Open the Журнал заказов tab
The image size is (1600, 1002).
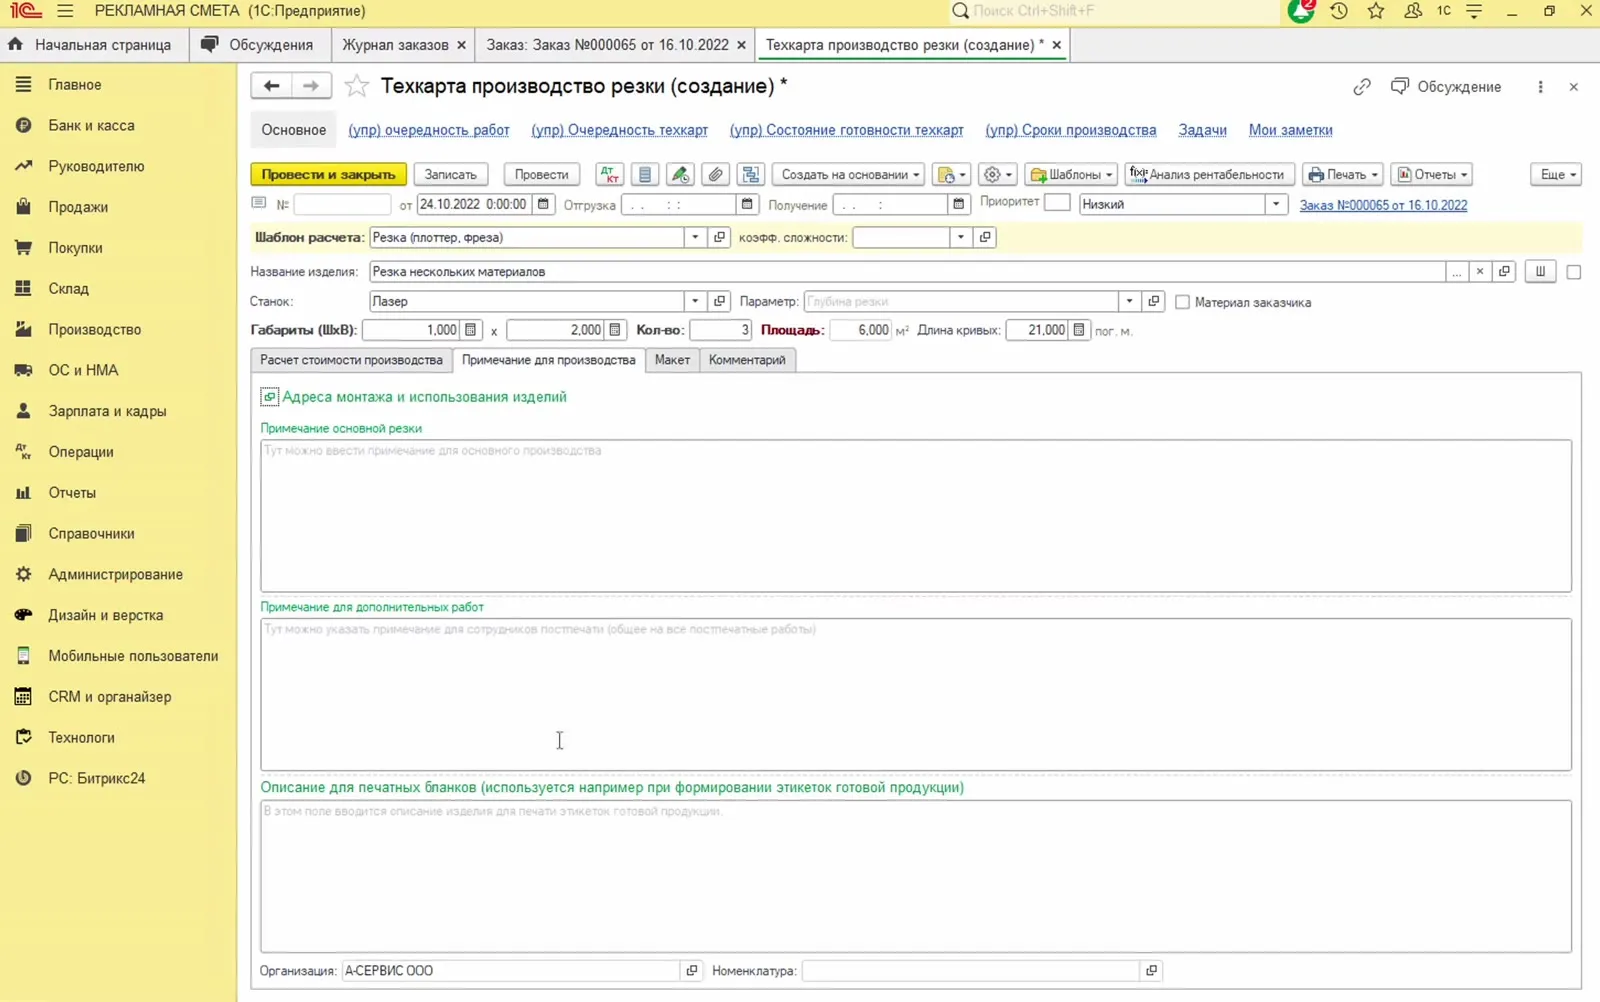(395, 45)
